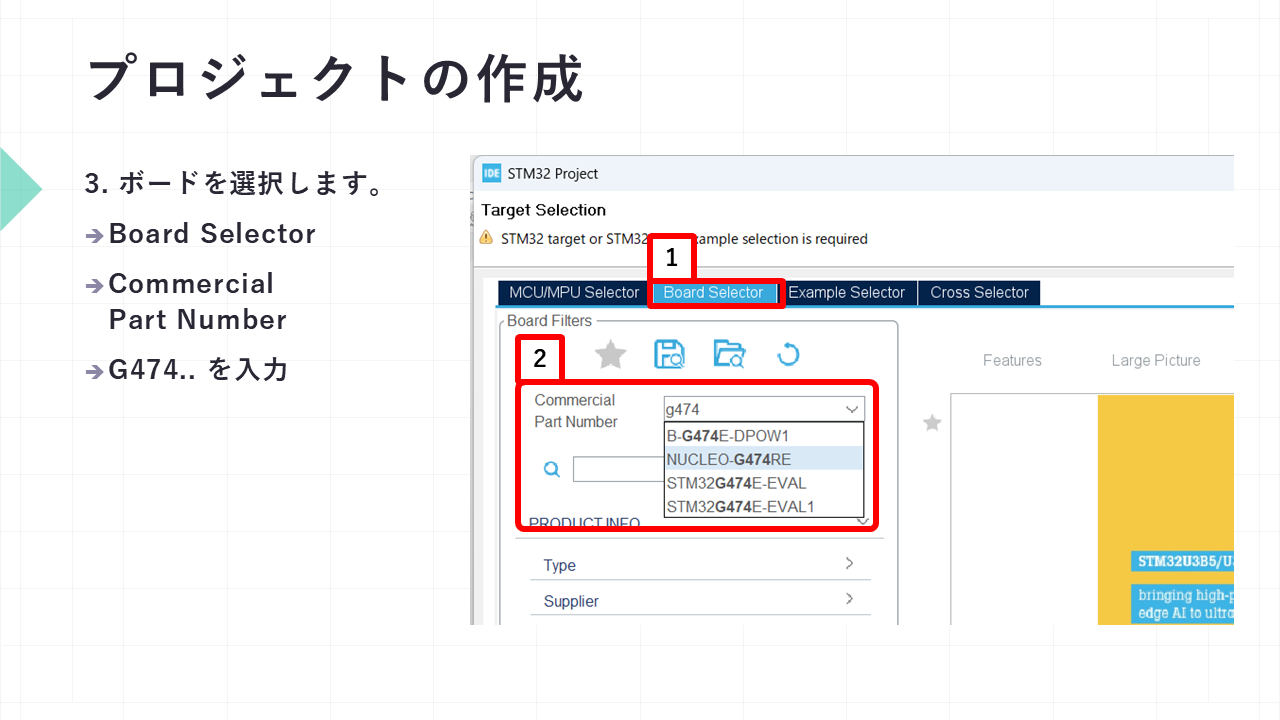Screen dimensions: 1280x720
Task: Toggle the Commercial Part Number dropdown arrow
Action: 852,409
